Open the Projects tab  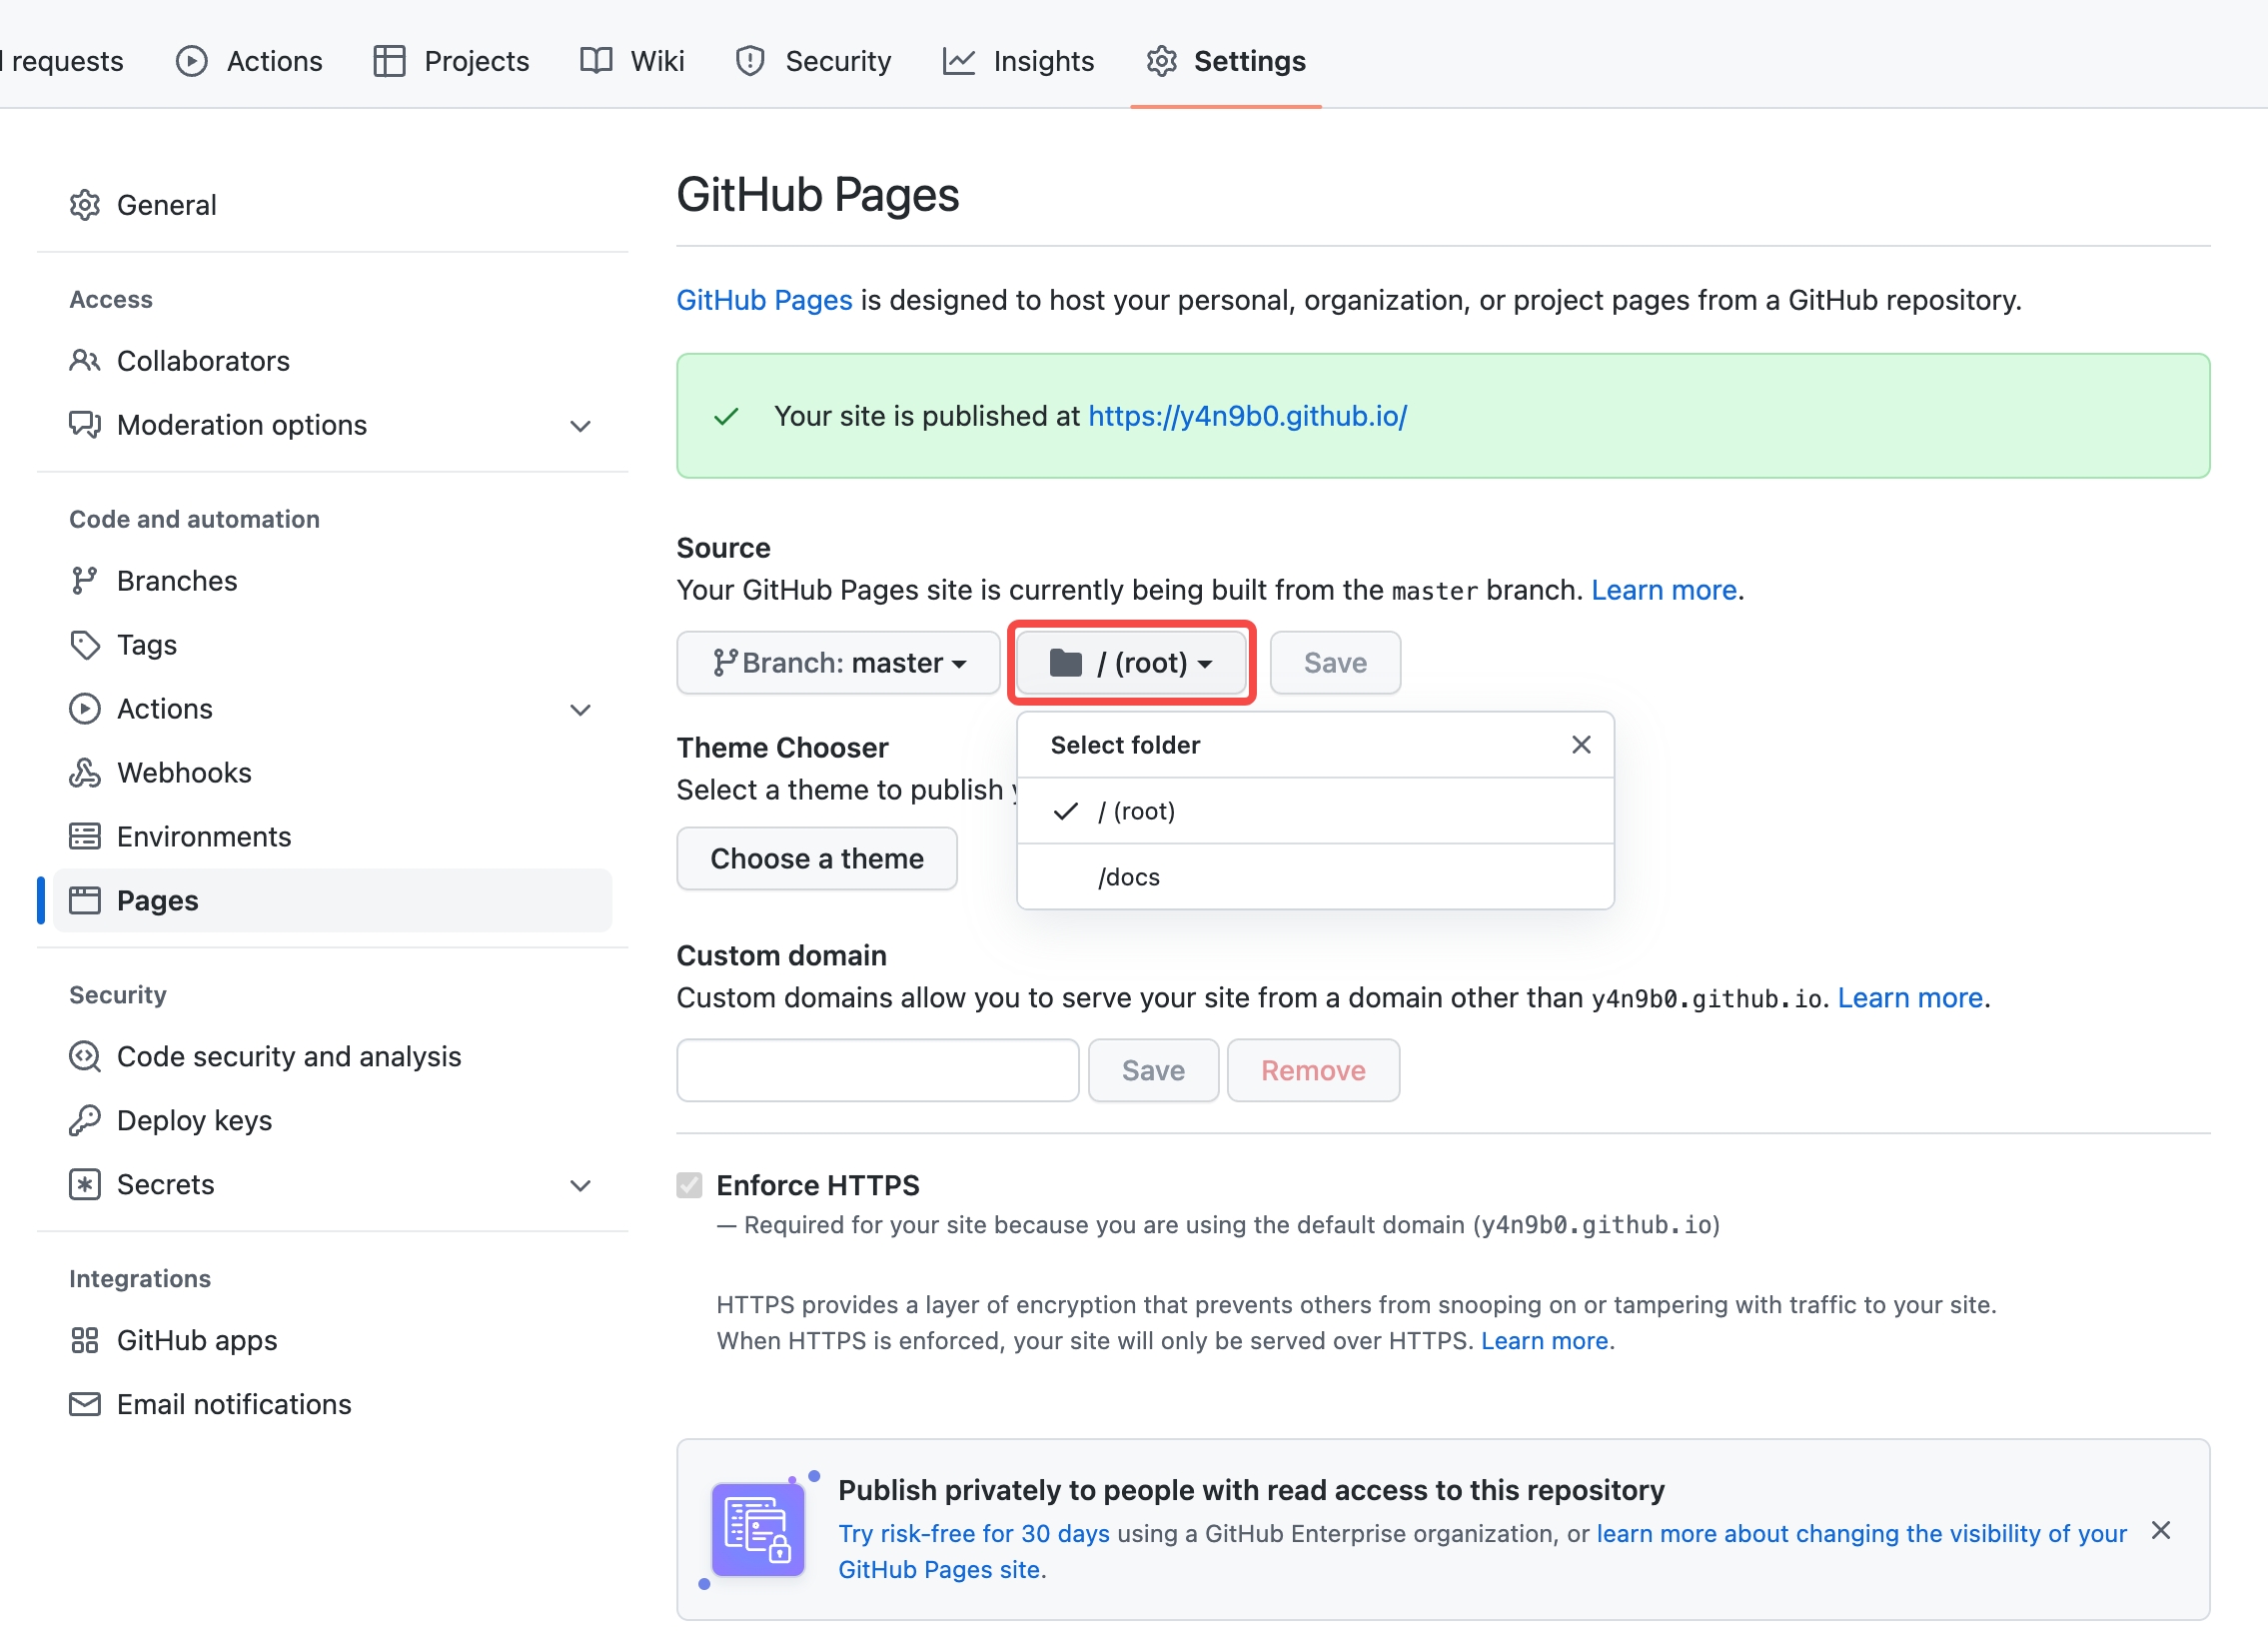[x=451, y=62]
